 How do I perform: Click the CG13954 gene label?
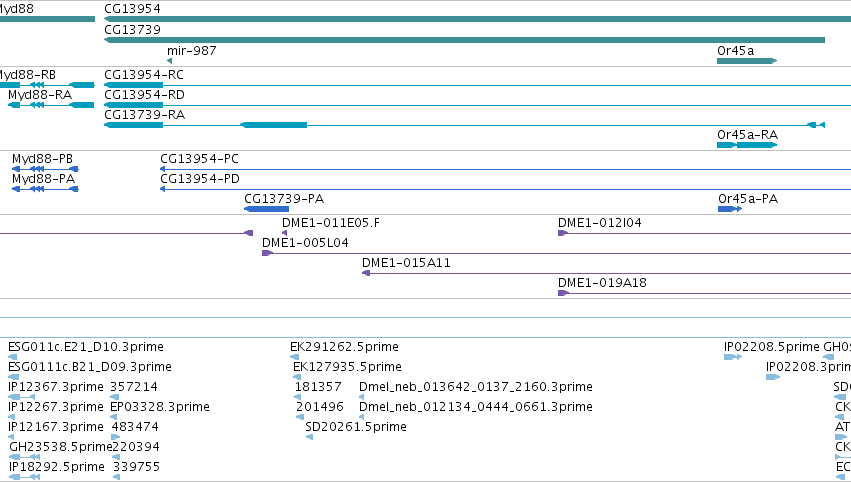click(132, 9)
